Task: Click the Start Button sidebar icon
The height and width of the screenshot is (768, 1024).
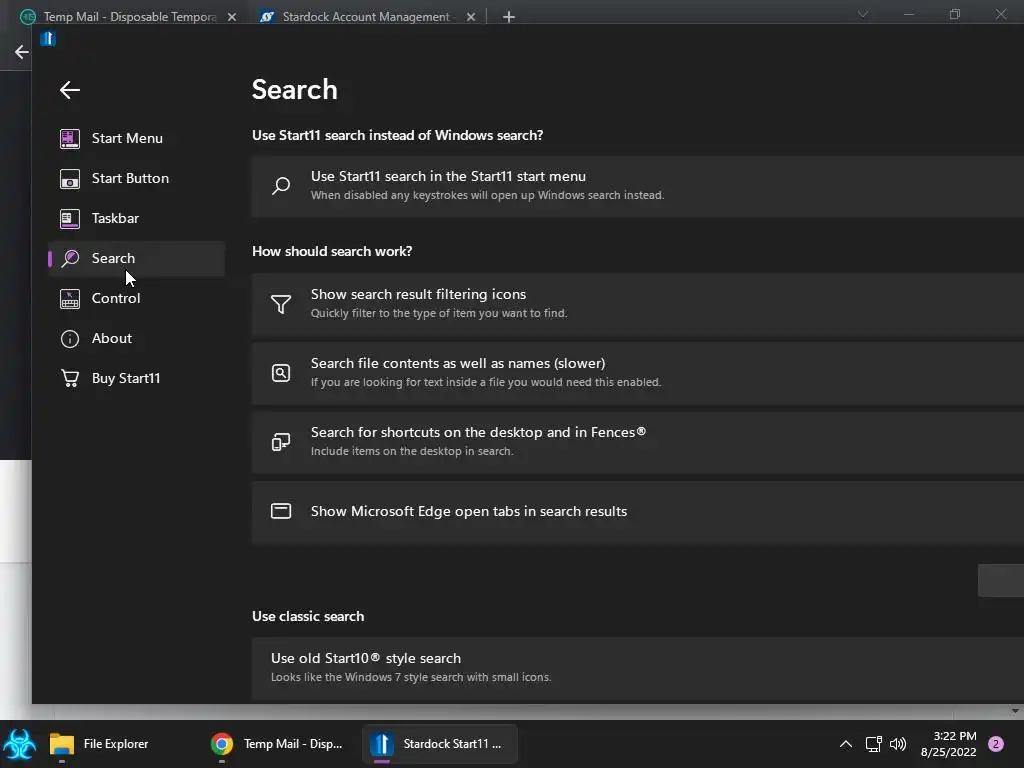Action: click(70, 178)
